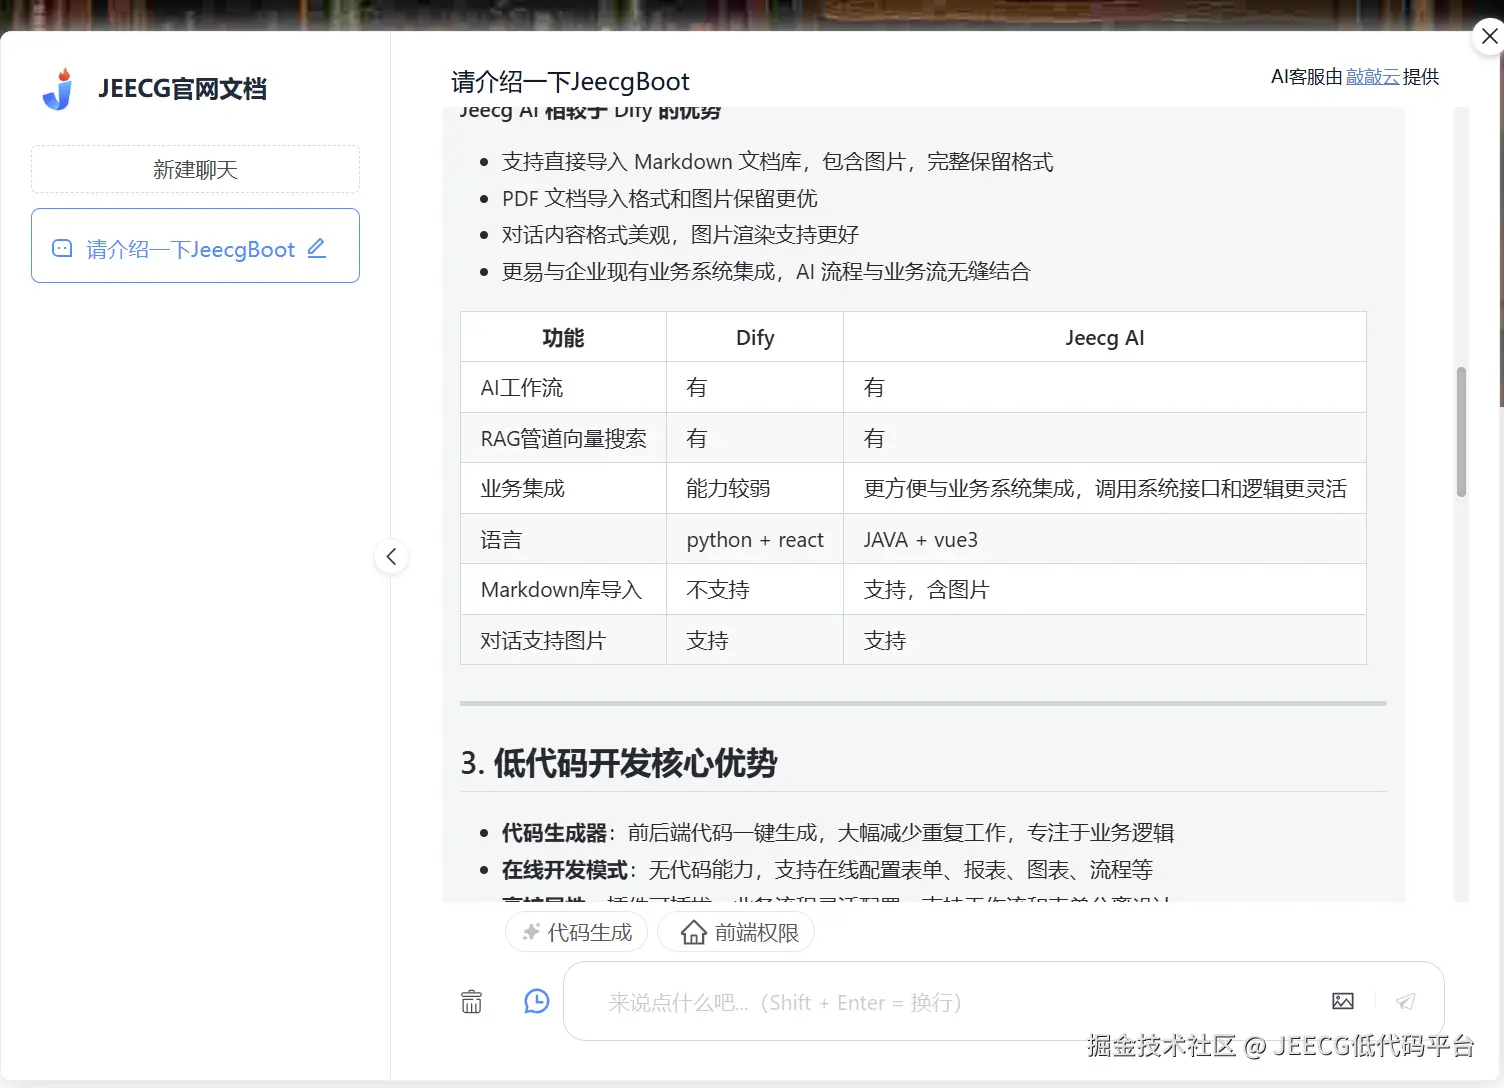Click the heading 3. 低代码开发核心优势

(619, 763)
